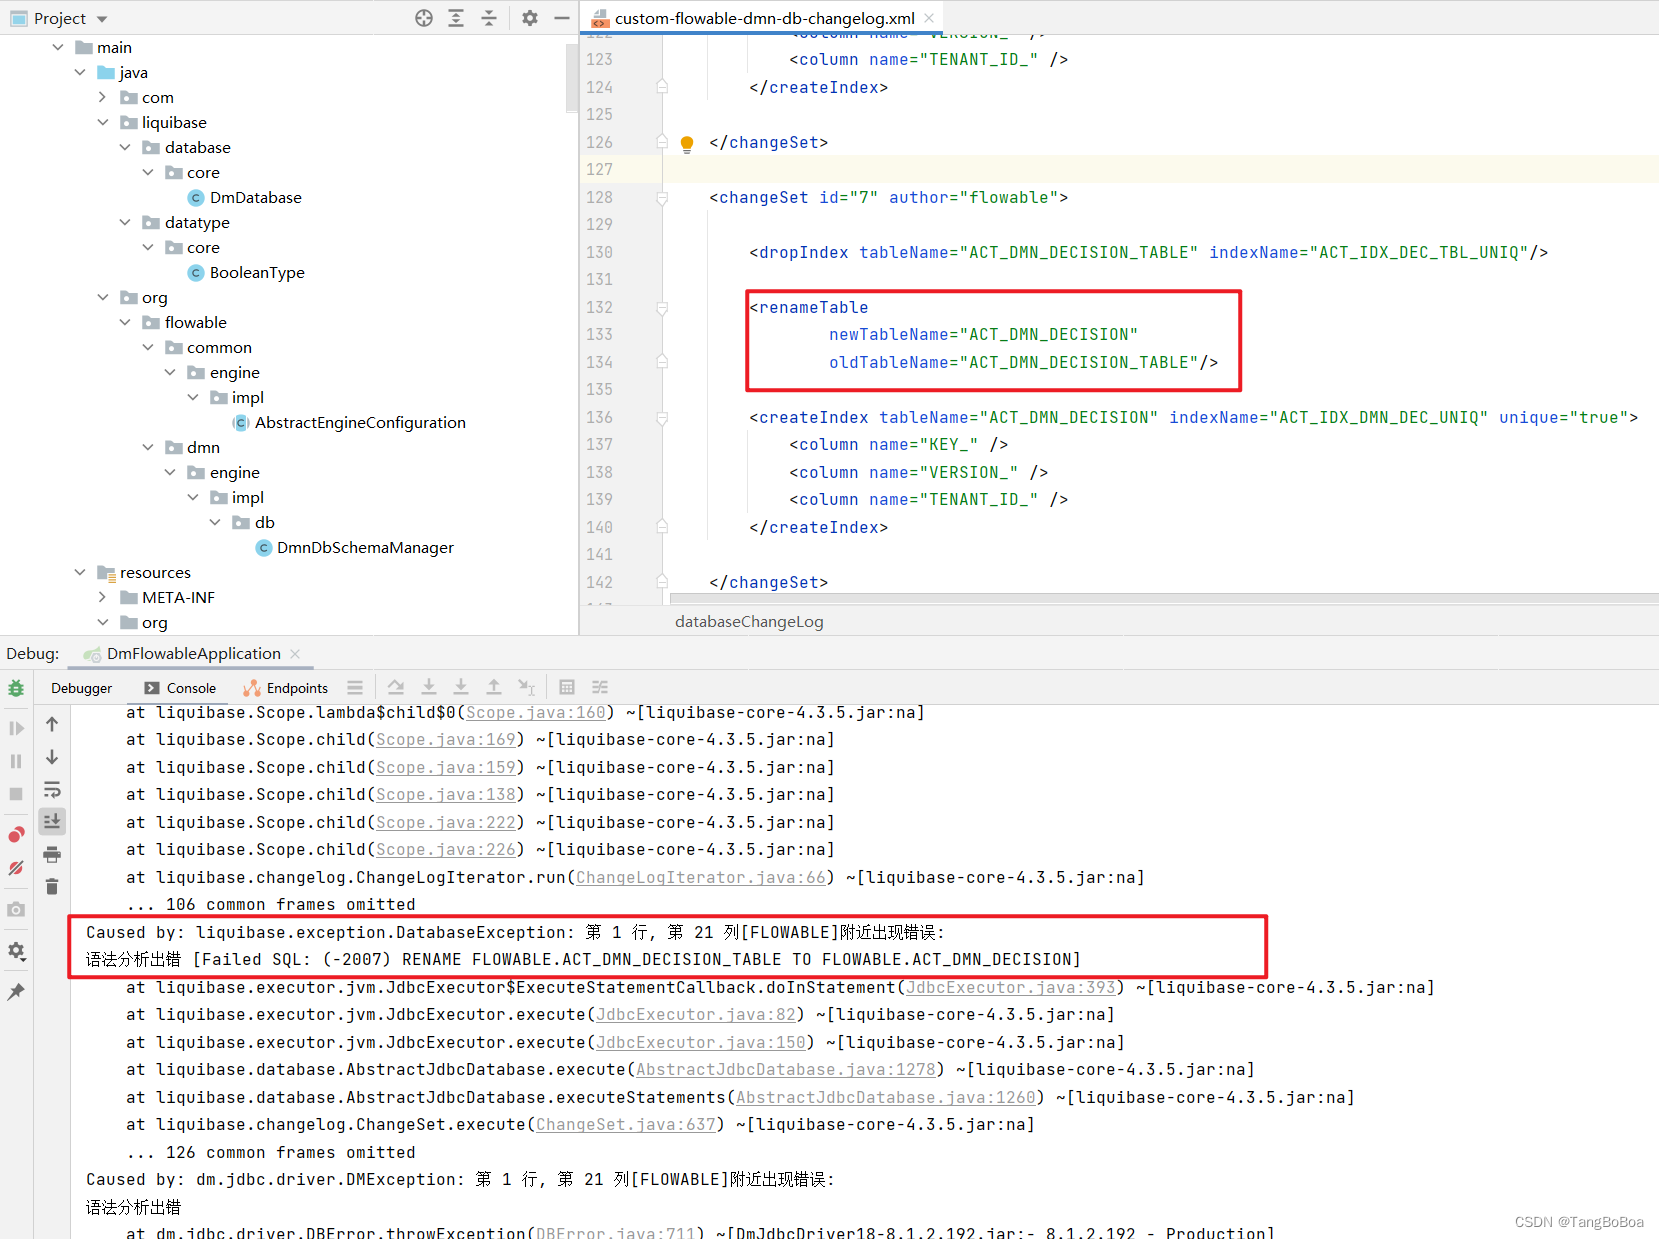Expand the META-INF folder
Image resolution: width=1659 pixels, height=1239 pixels.
tap(102, 597)
